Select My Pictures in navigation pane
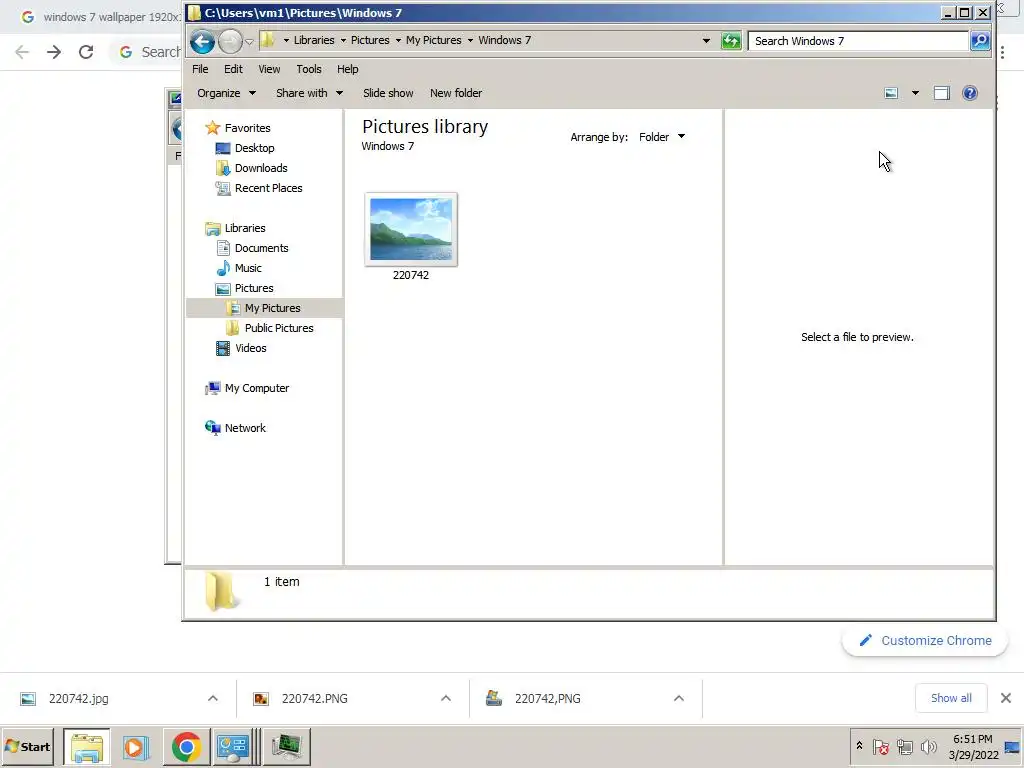Viewport: 1024px width, 768px height. 272,308
